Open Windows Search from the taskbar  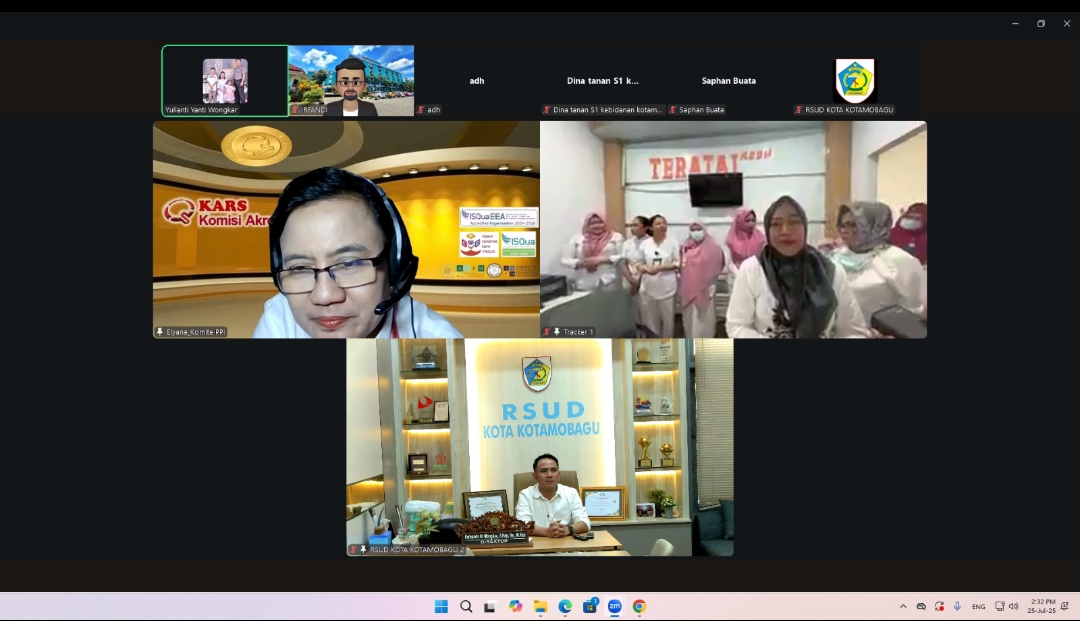466,607
